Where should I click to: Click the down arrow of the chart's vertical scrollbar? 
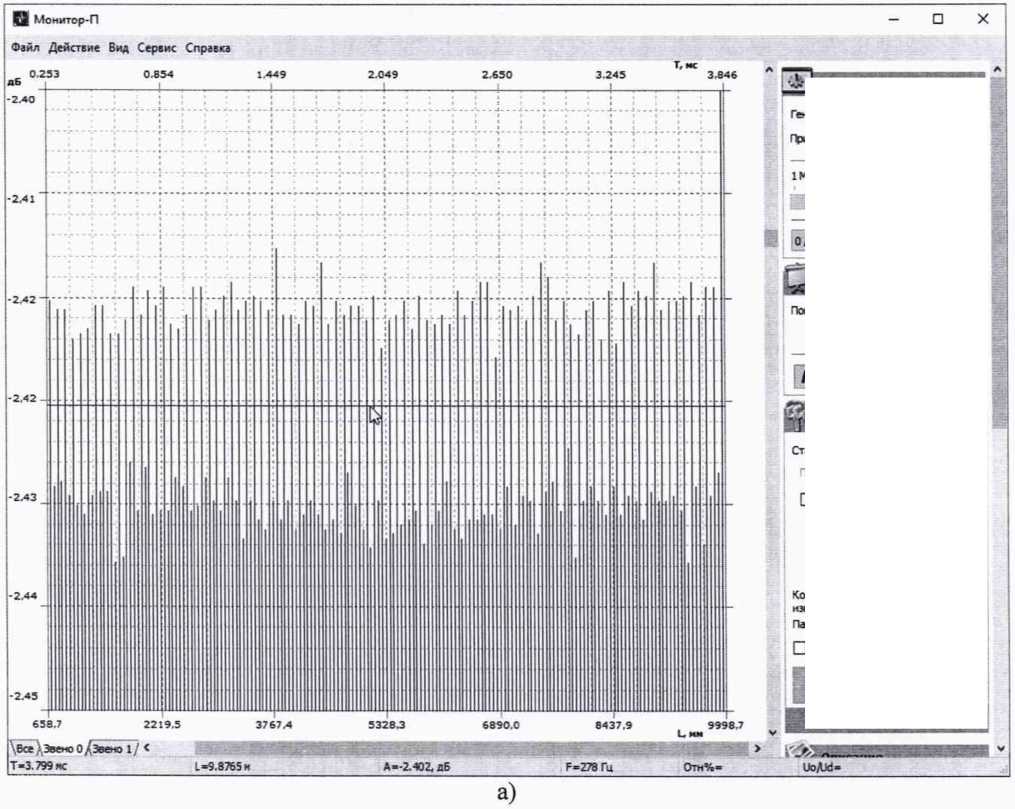pyautogui.click(x=770, y=732)
